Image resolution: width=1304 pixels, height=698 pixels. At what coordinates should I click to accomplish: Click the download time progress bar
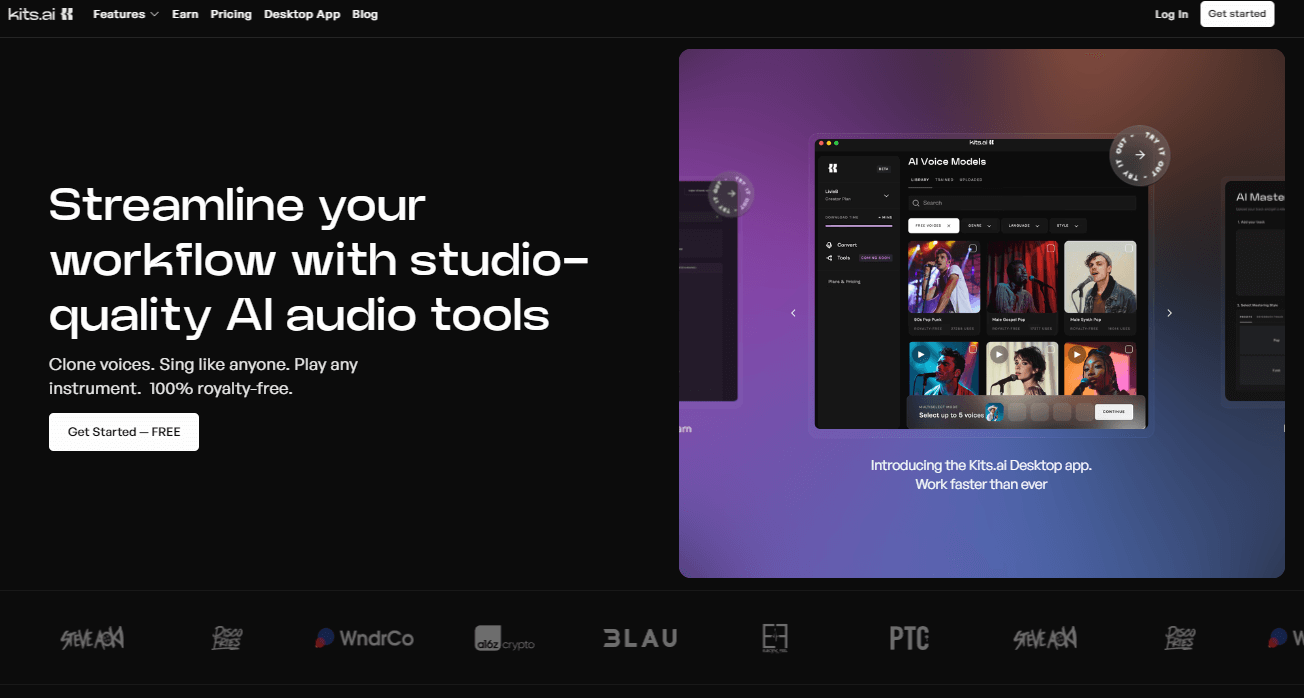[858, 226]
